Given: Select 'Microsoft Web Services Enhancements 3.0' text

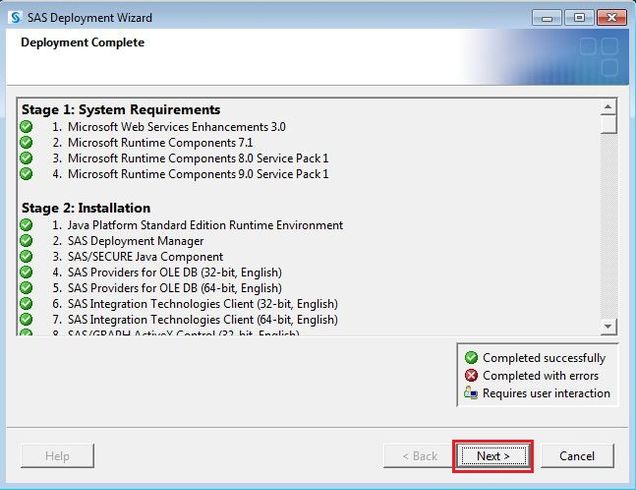Looking at the screenshot, I should click(x=177, y=127).
